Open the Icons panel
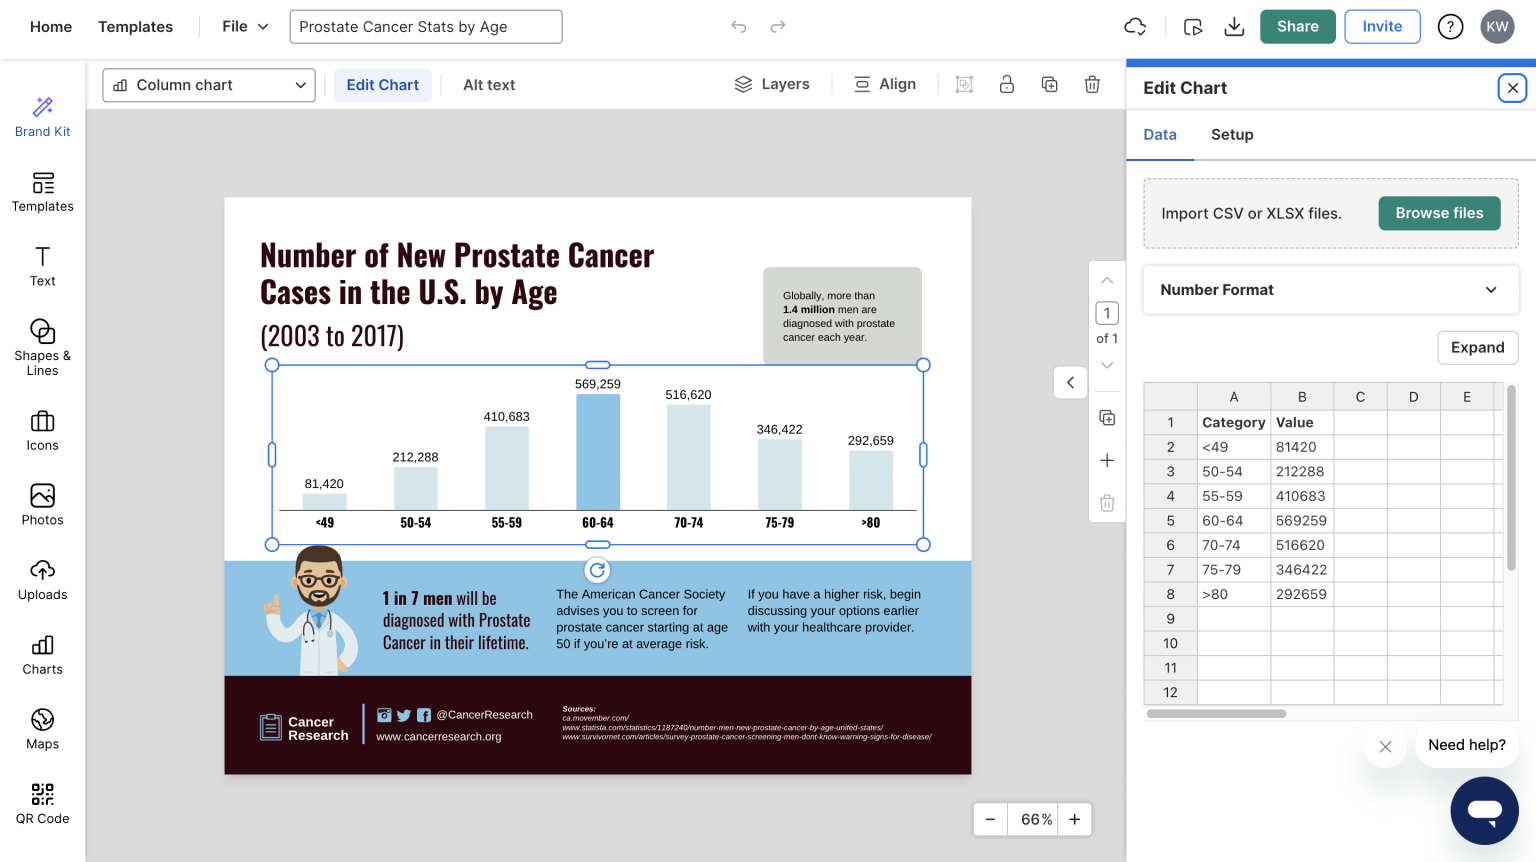This screenshot has width=1536, height=862. [x=42, y=430]
